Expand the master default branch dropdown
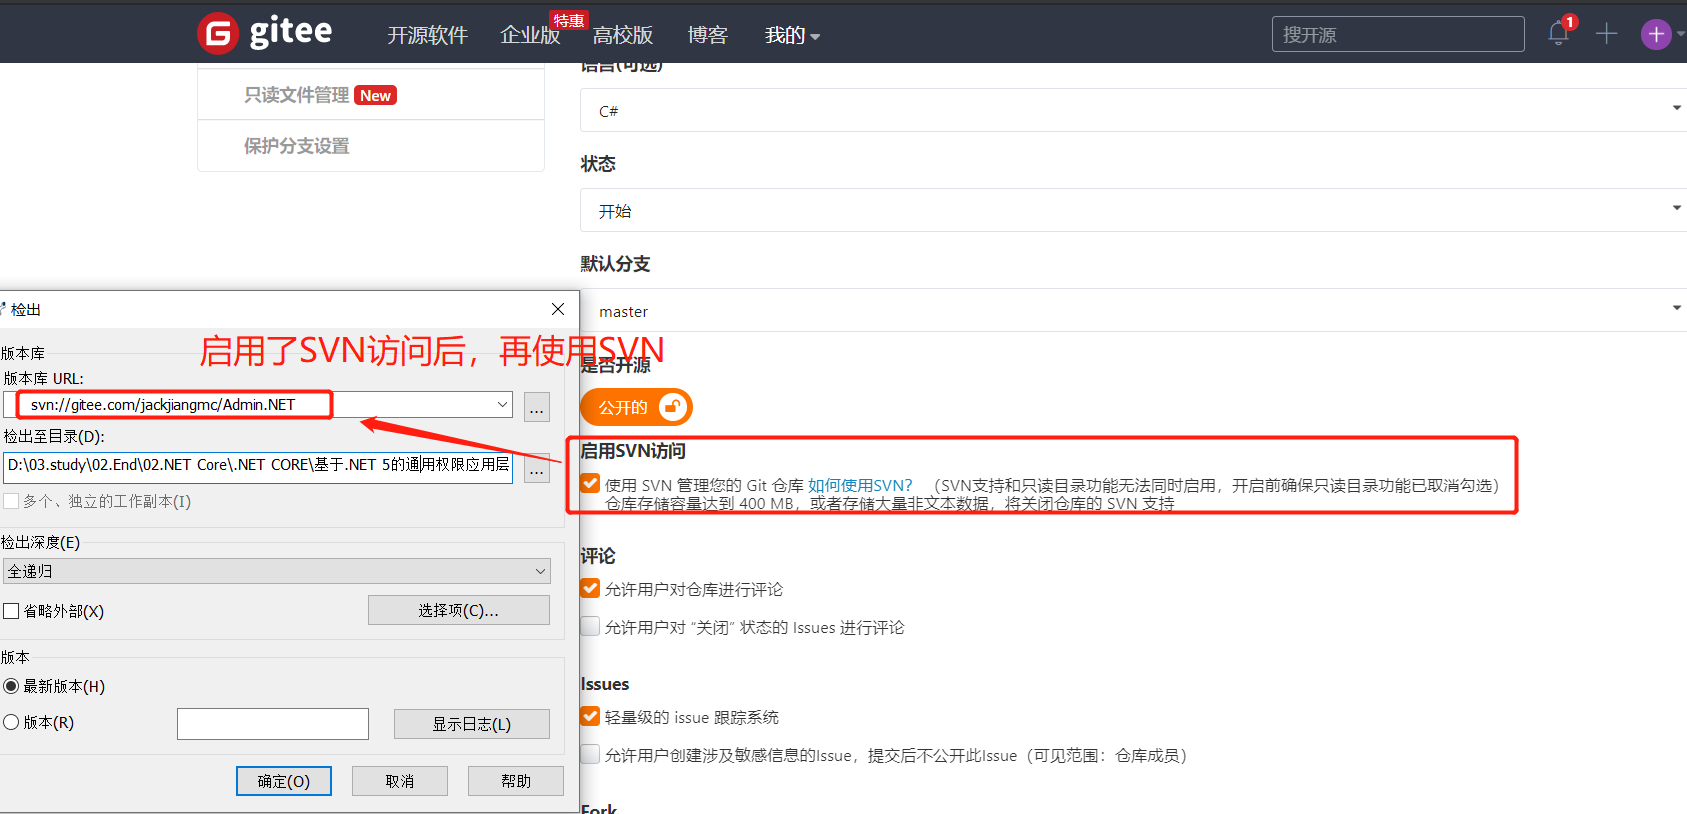Viewport: 1687px width, 814px height. tap(1133, 310)
